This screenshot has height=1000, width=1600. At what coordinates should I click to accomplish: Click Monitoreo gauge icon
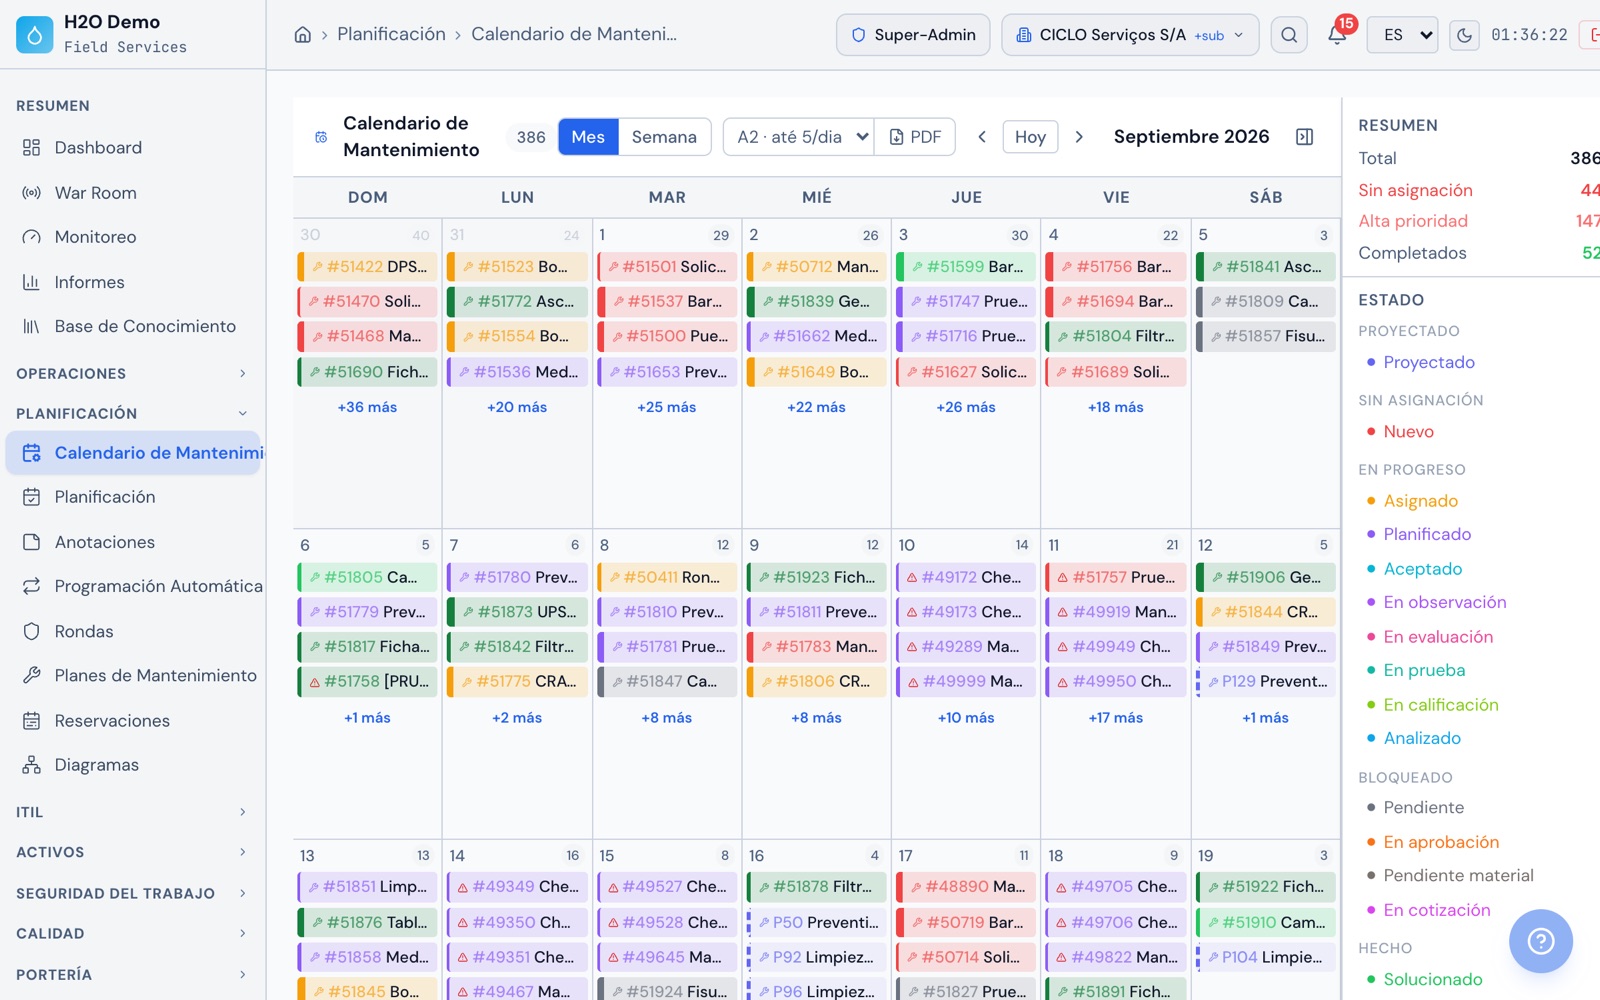32,237
